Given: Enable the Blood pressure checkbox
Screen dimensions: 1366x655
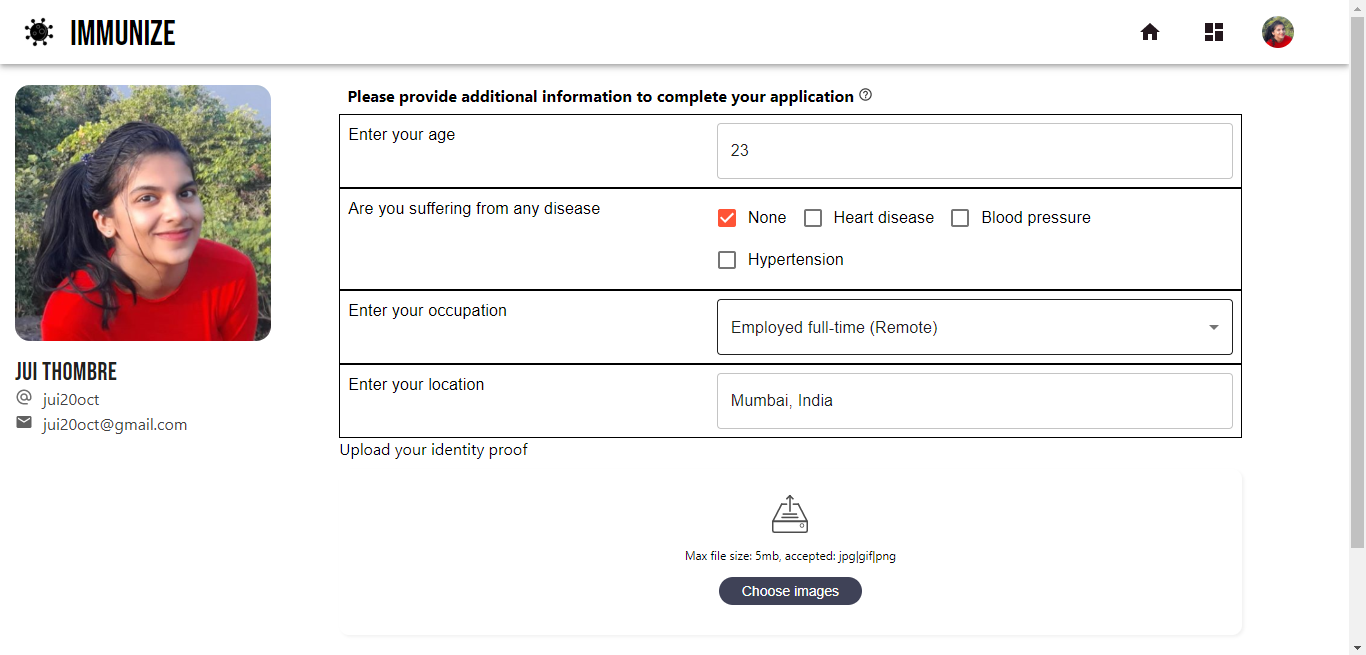Looking at the screenshot, I should point(960,218).
